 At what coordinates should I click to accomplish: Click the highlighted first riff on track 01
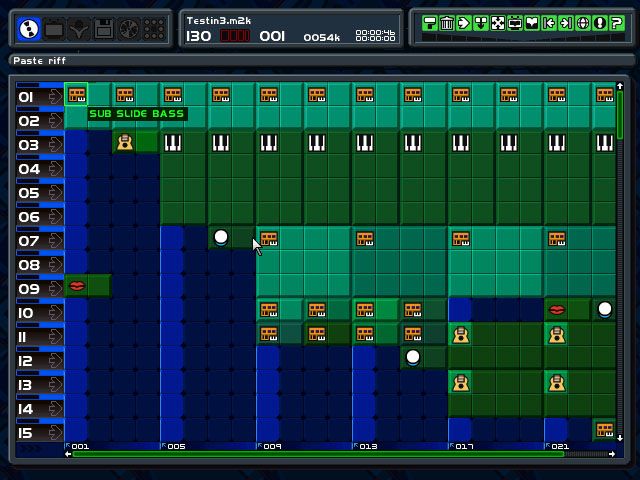[x=76, y=96]
